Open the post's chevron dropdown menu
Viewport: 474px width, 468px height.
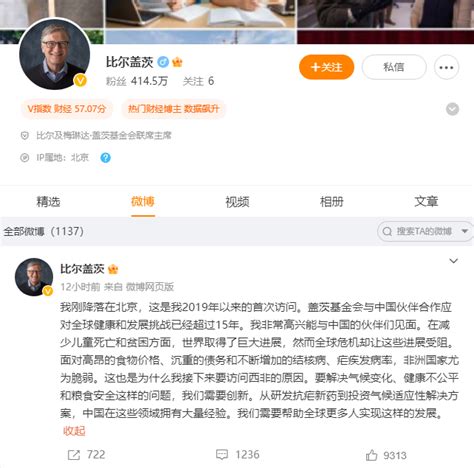coord(454,261)
